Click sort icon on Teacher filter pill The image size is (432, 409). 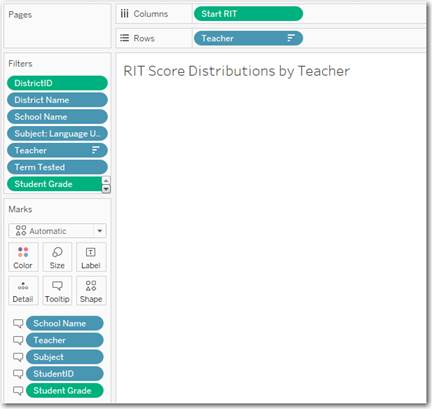point(96,150)
